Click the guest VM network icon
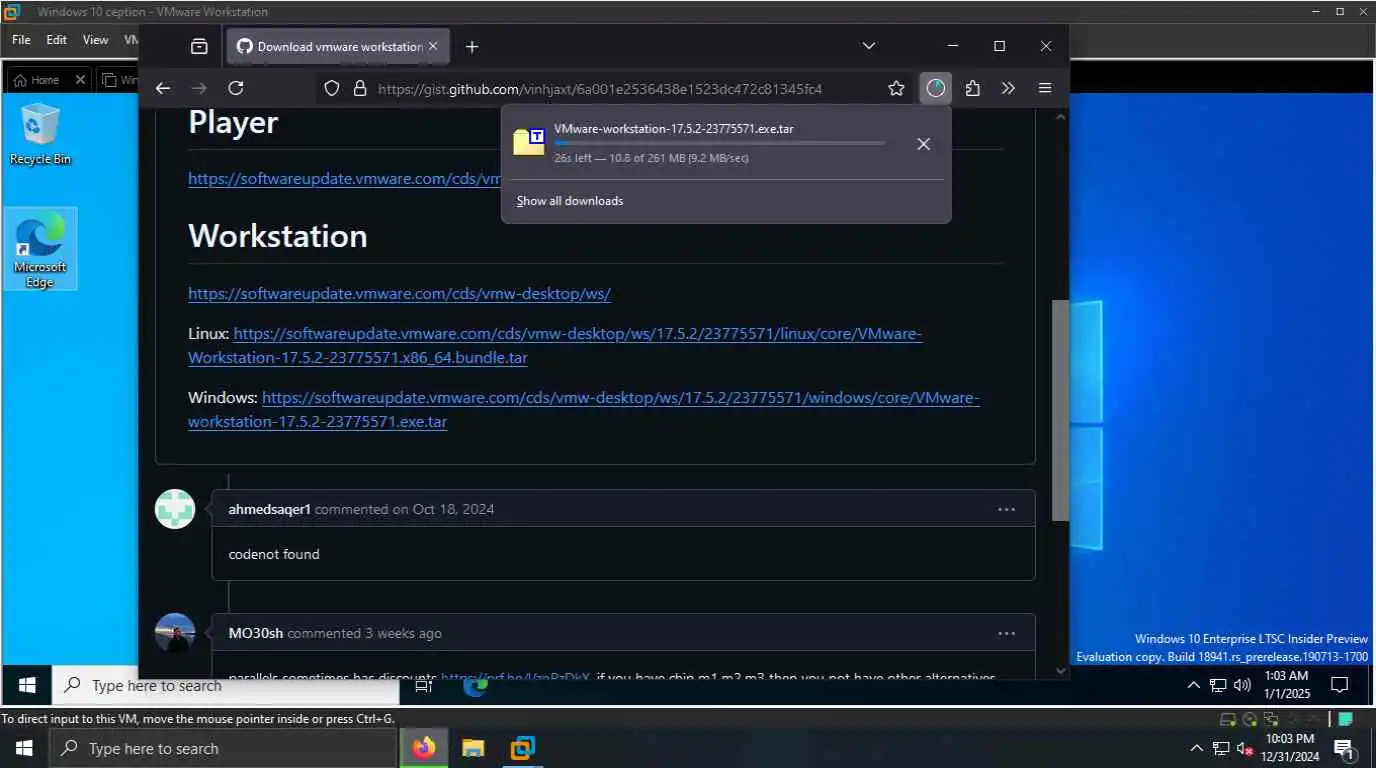 1218,685
